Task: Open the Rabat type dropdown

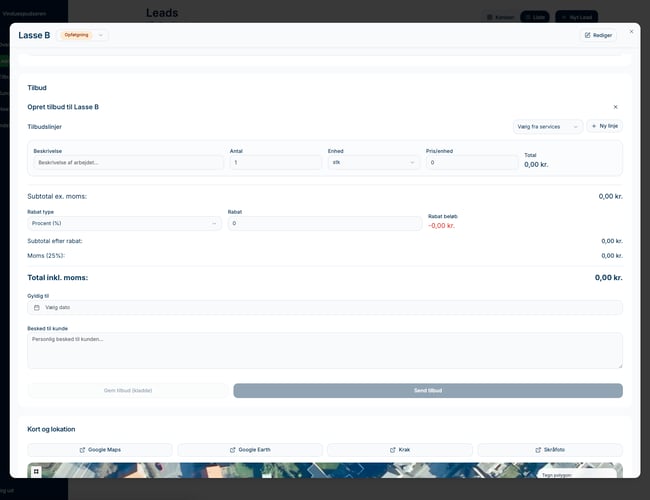Action: point(124,224)
